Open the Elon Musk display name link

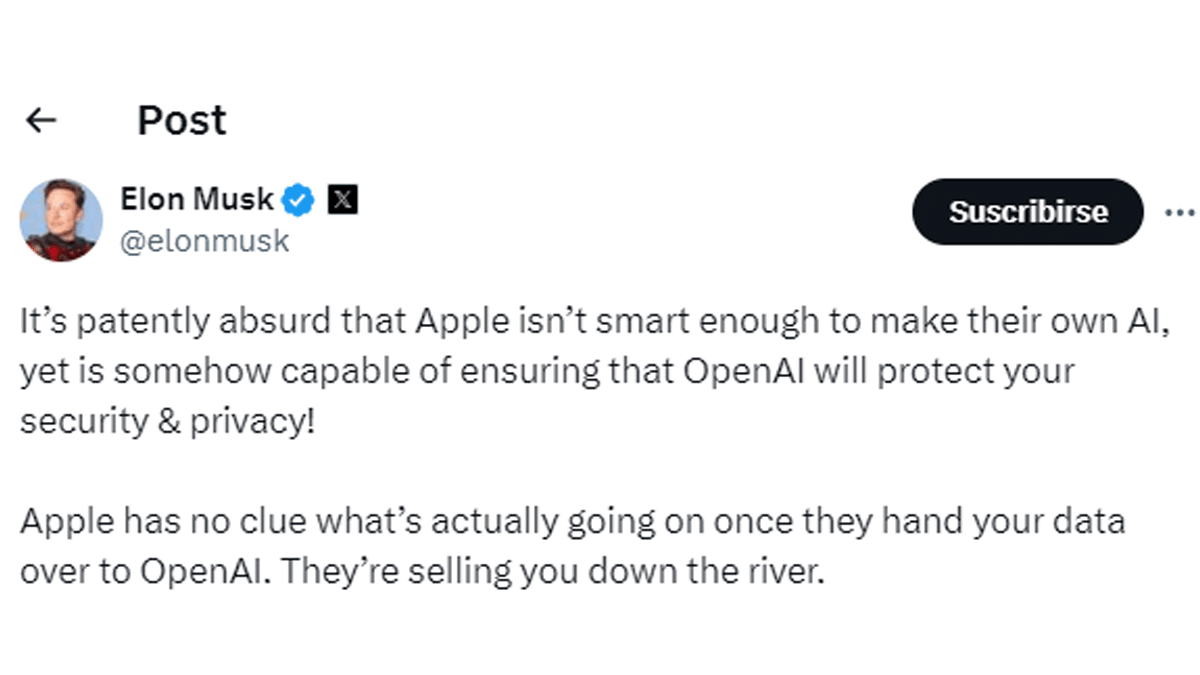[197, 199]
